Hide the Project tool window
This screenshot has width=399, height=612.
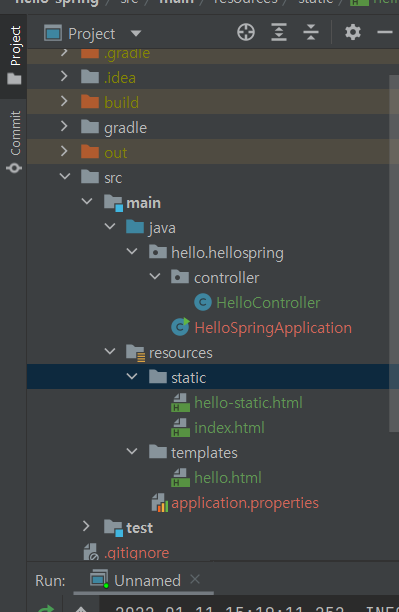[x=385, y=32]
